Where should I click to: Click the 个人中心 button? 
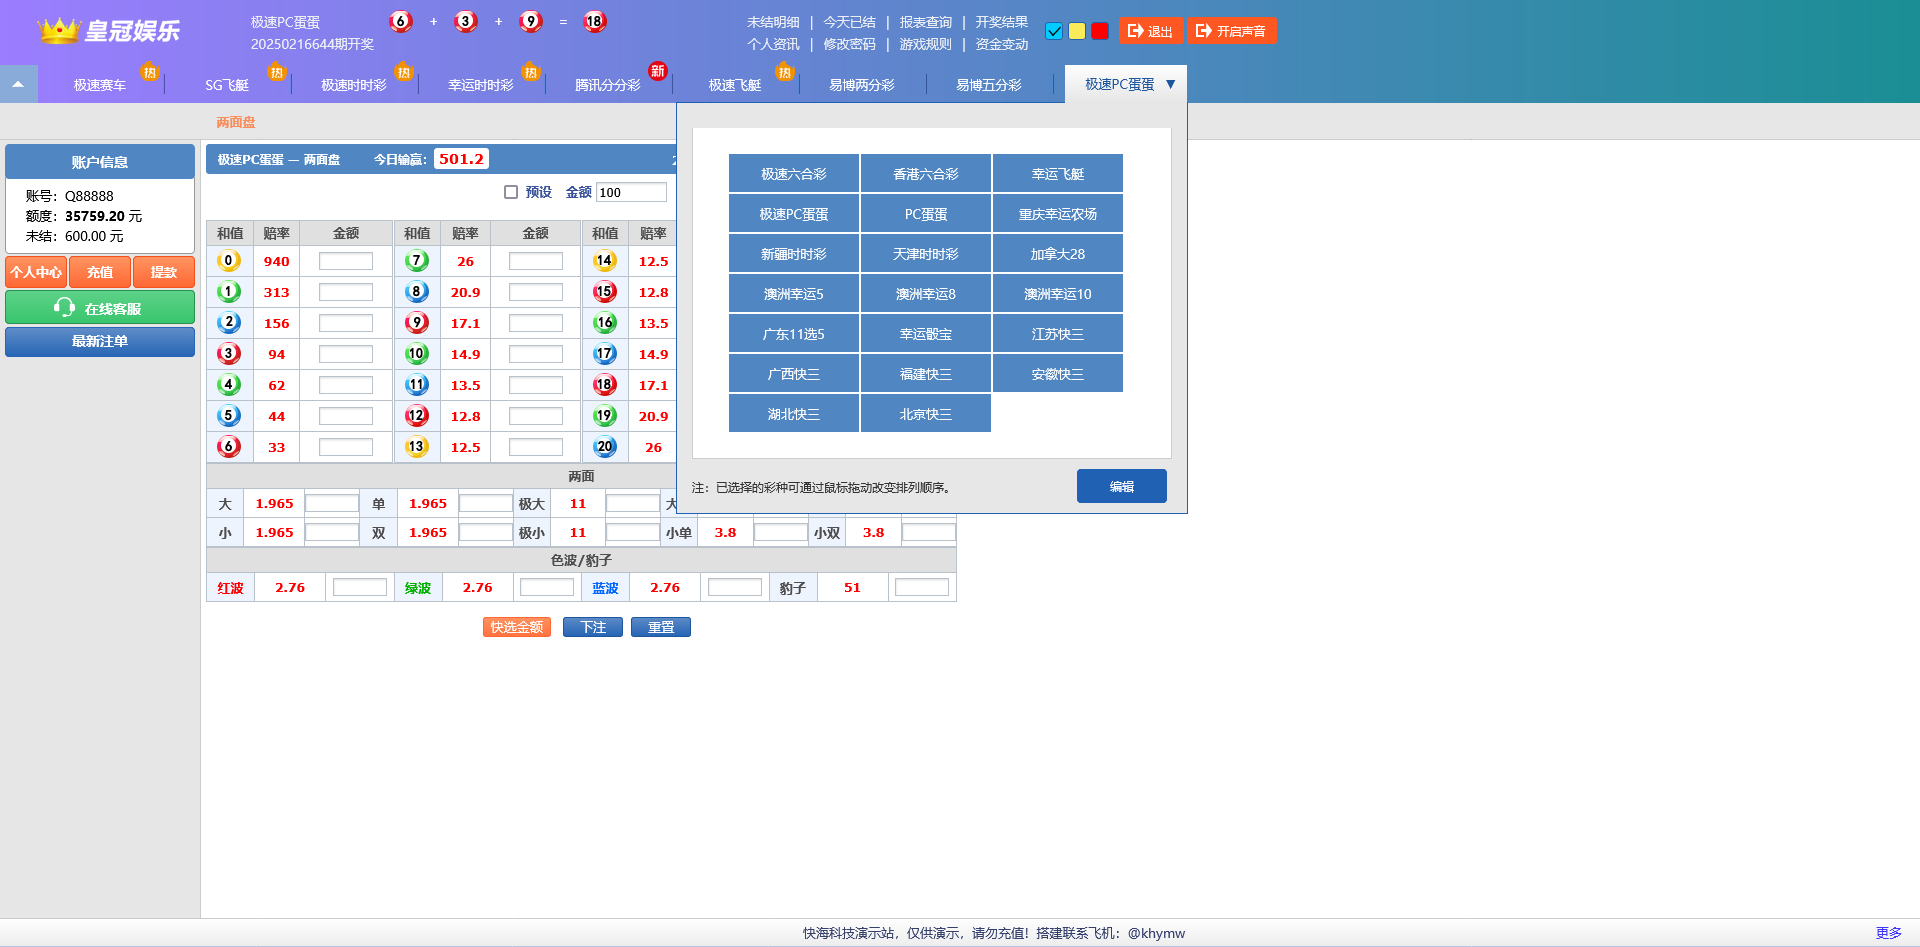(x=36, y=272)
